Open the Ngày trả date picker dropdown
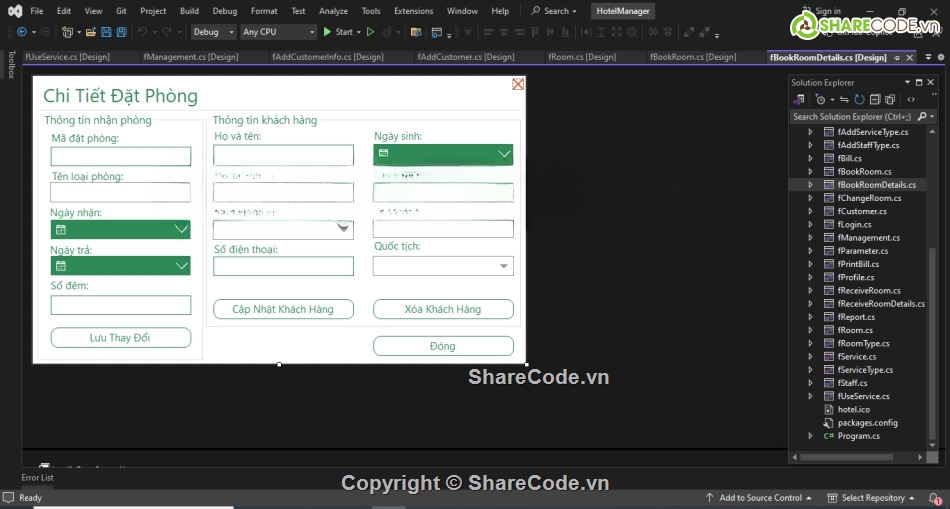Screen dimensions: 950x509 (x=181, y=265)
